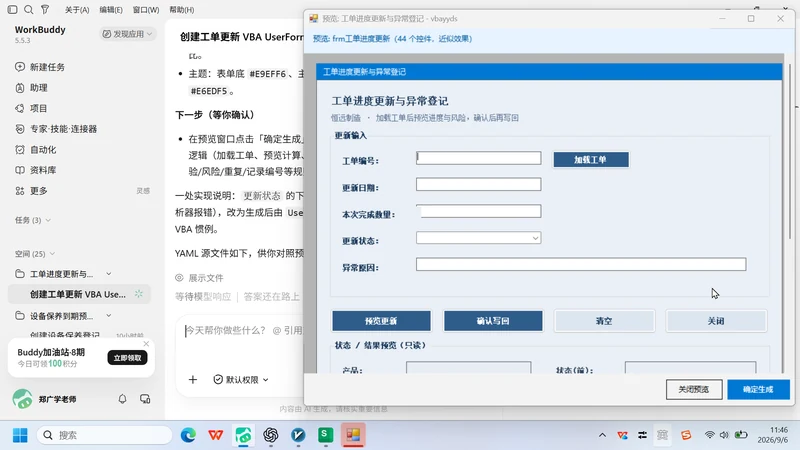Click the chat input box 今天帮你做些什么
Viewport: 800px width, 450px height.
click(243, 331)
